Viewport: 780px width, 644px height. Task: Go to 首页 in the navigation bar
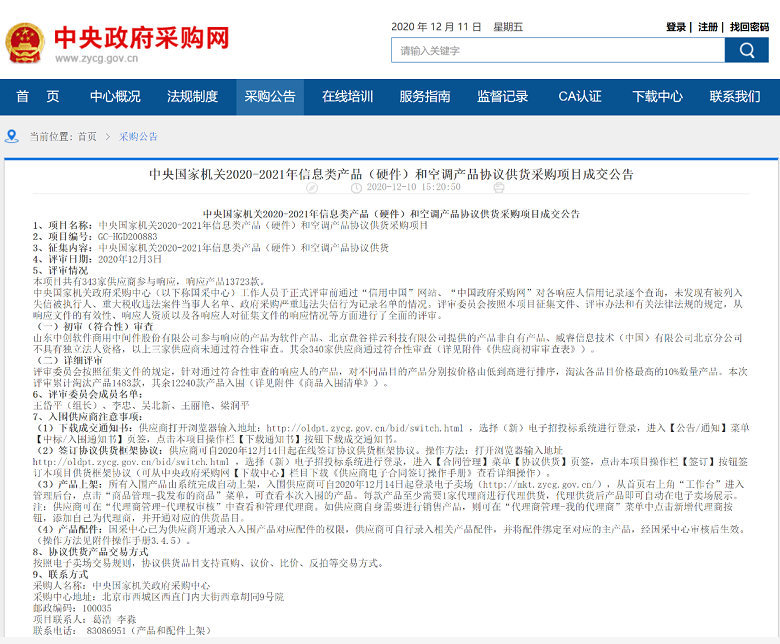pos(38,97)
